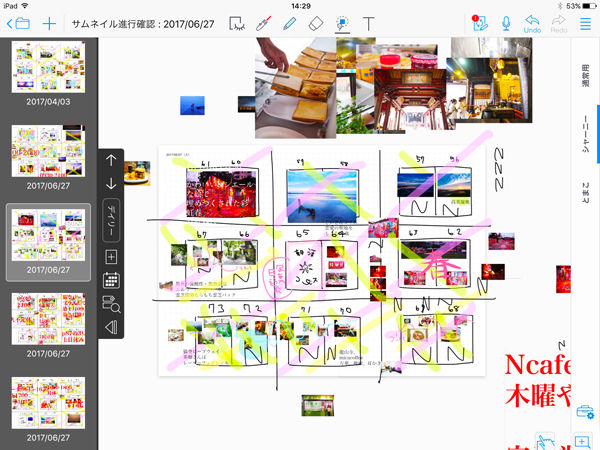Select the green storefront photo below layout
This screenshot has height=450, width=600.
point(318,406)
